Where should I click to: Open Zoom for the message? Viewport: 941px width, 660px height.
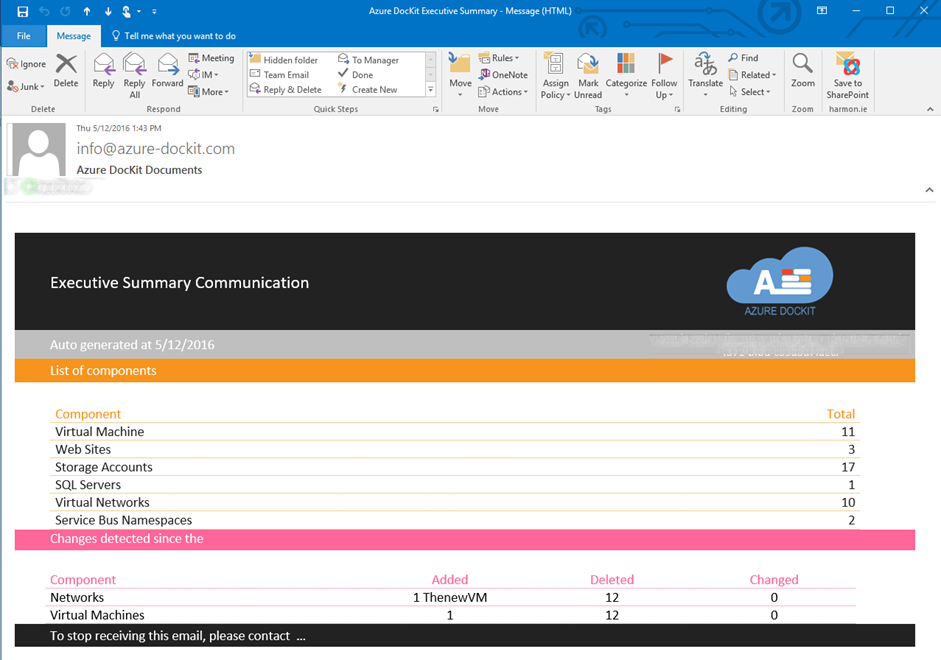[x=802, y=71]
